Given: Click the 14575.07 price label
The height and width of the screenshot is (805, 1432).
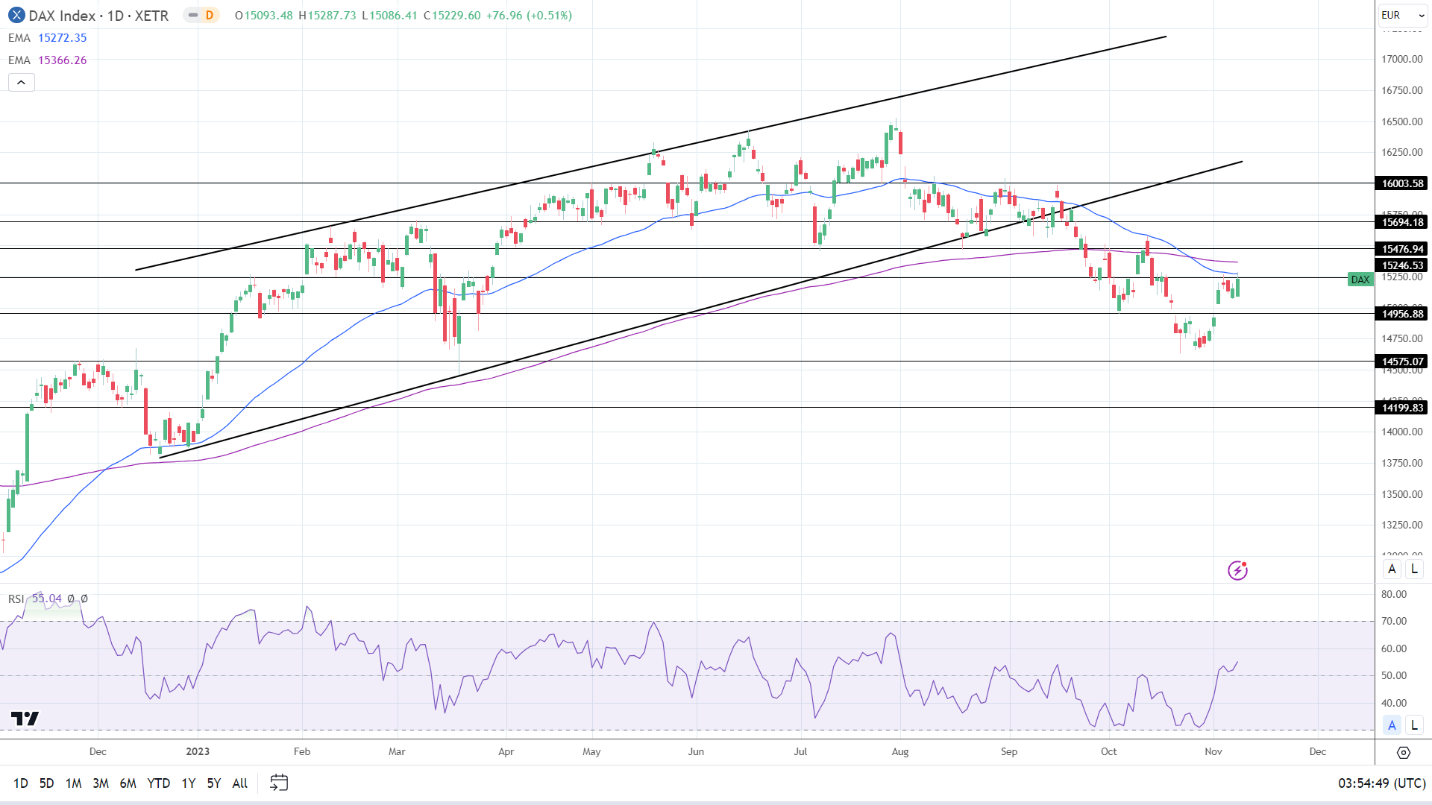Looking at the screenshot, I should click(x=1402, y=361).
